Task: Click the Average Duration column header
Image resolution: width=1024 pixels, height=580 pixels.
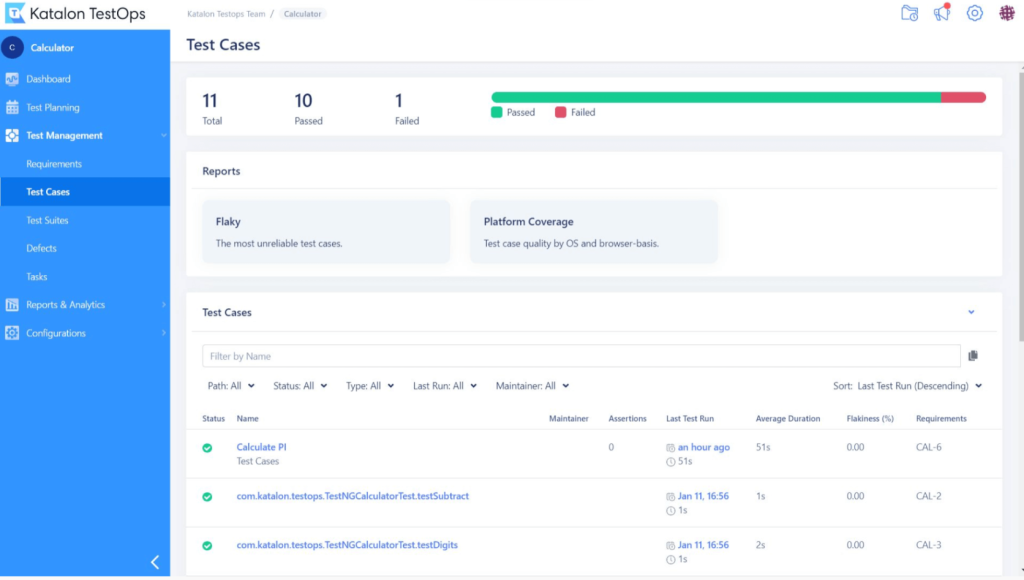Action: click(788, 419)
